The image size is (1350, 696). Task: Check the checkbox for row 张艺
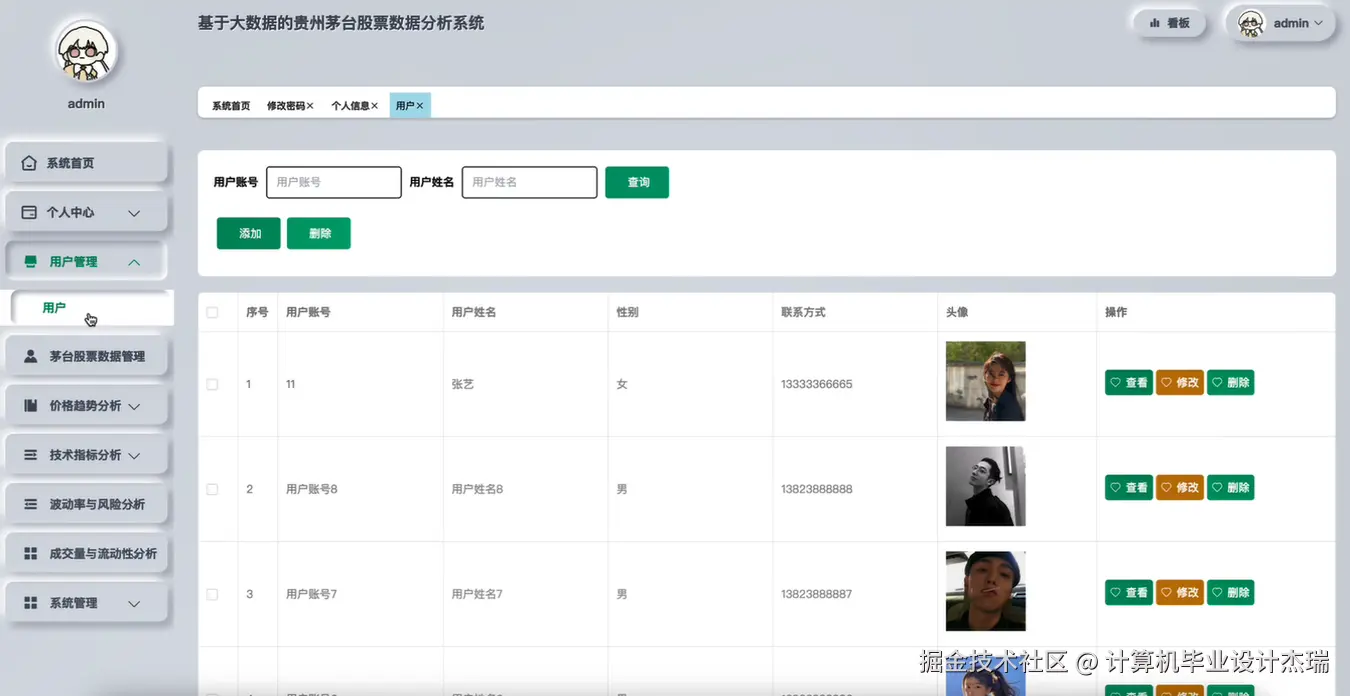(212, 384)
